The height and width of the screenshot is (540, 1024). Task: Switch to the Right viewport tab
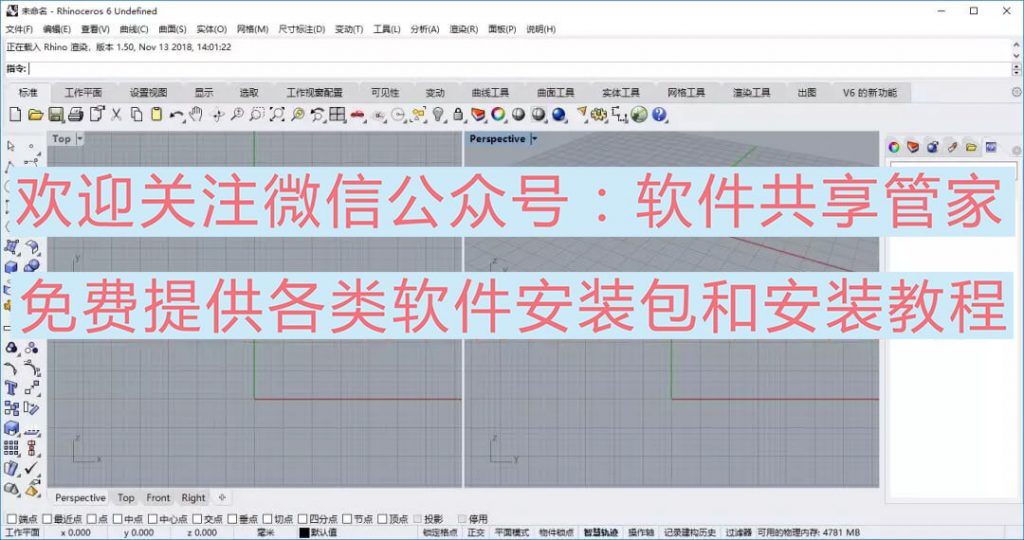193,498
